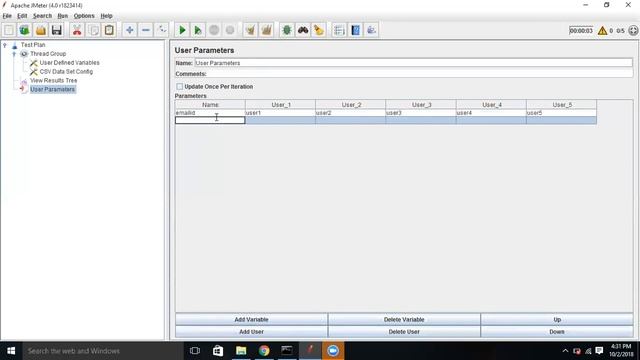
Task: Open the Help menu
Action: click(106, 16)
